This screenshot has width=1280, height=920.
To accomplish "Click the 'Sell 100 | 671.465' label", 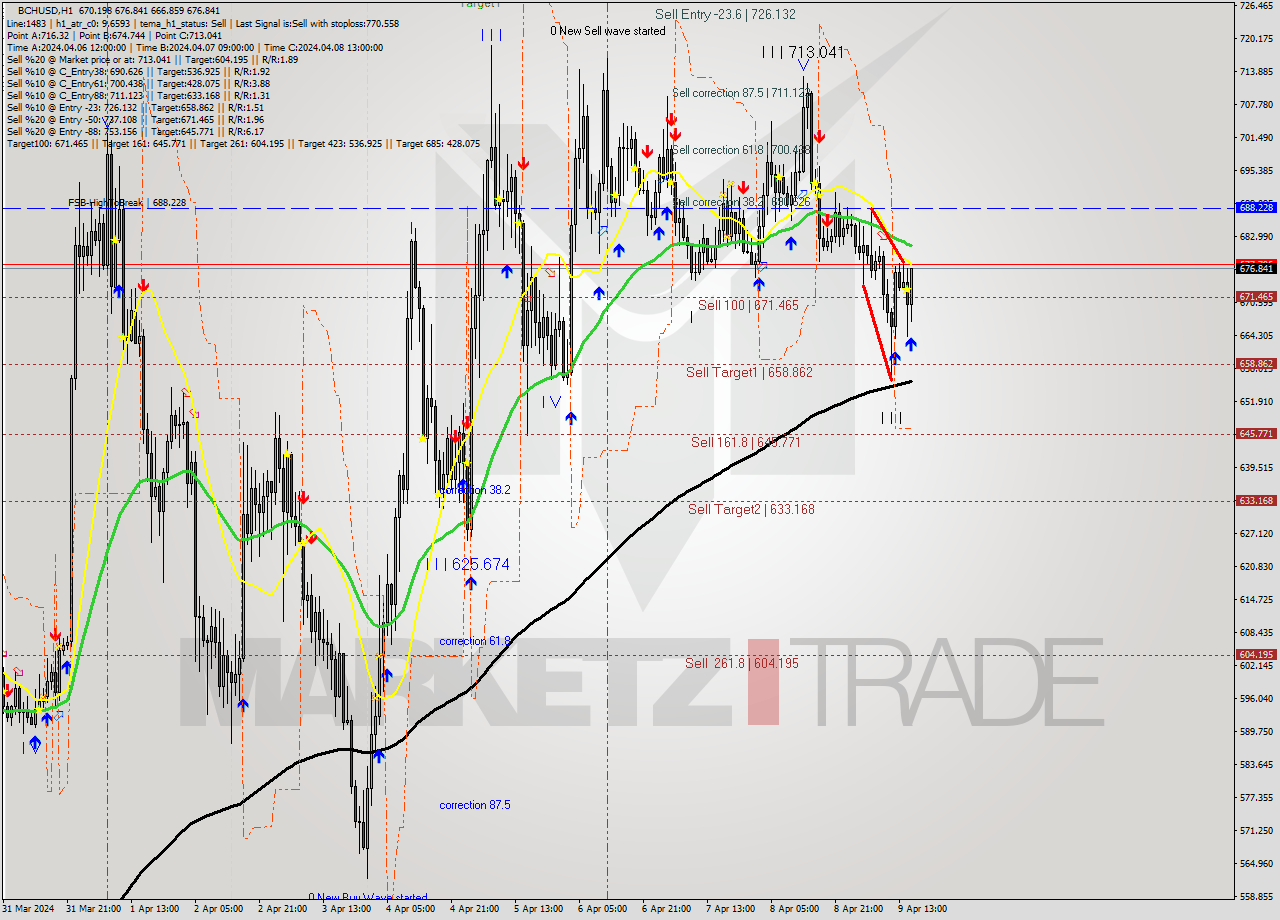I will [748, 305].
